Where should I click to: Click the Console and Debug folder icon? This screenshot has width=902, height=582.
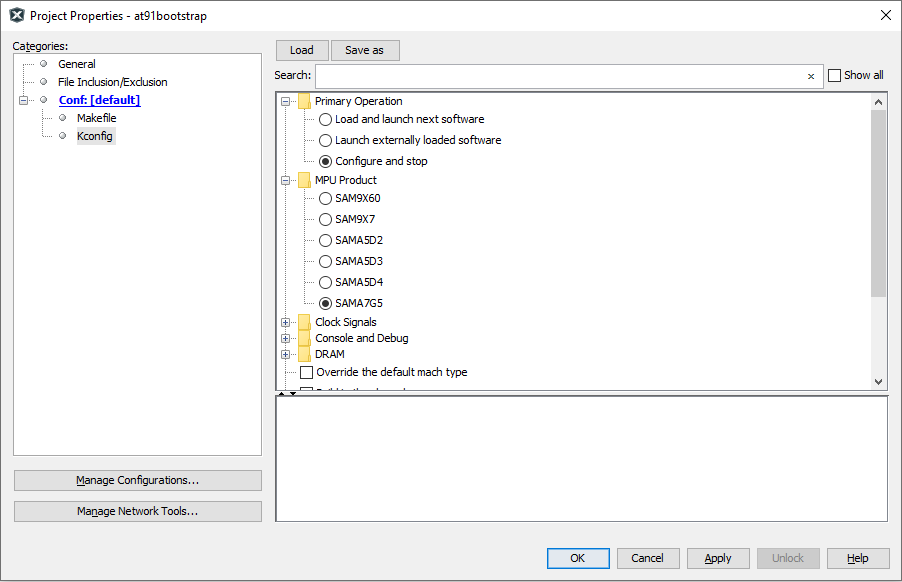coord(304,338)
